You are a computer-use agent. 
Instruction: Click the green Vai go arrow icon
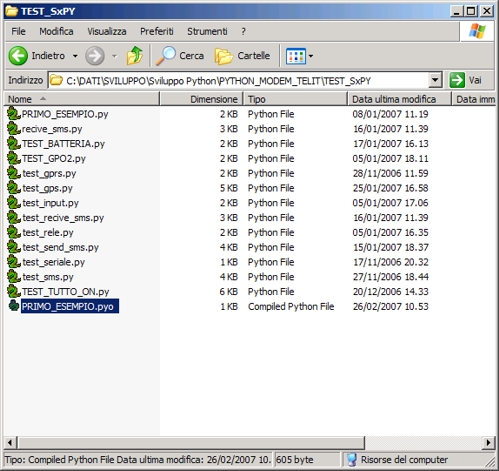[457, 80]
